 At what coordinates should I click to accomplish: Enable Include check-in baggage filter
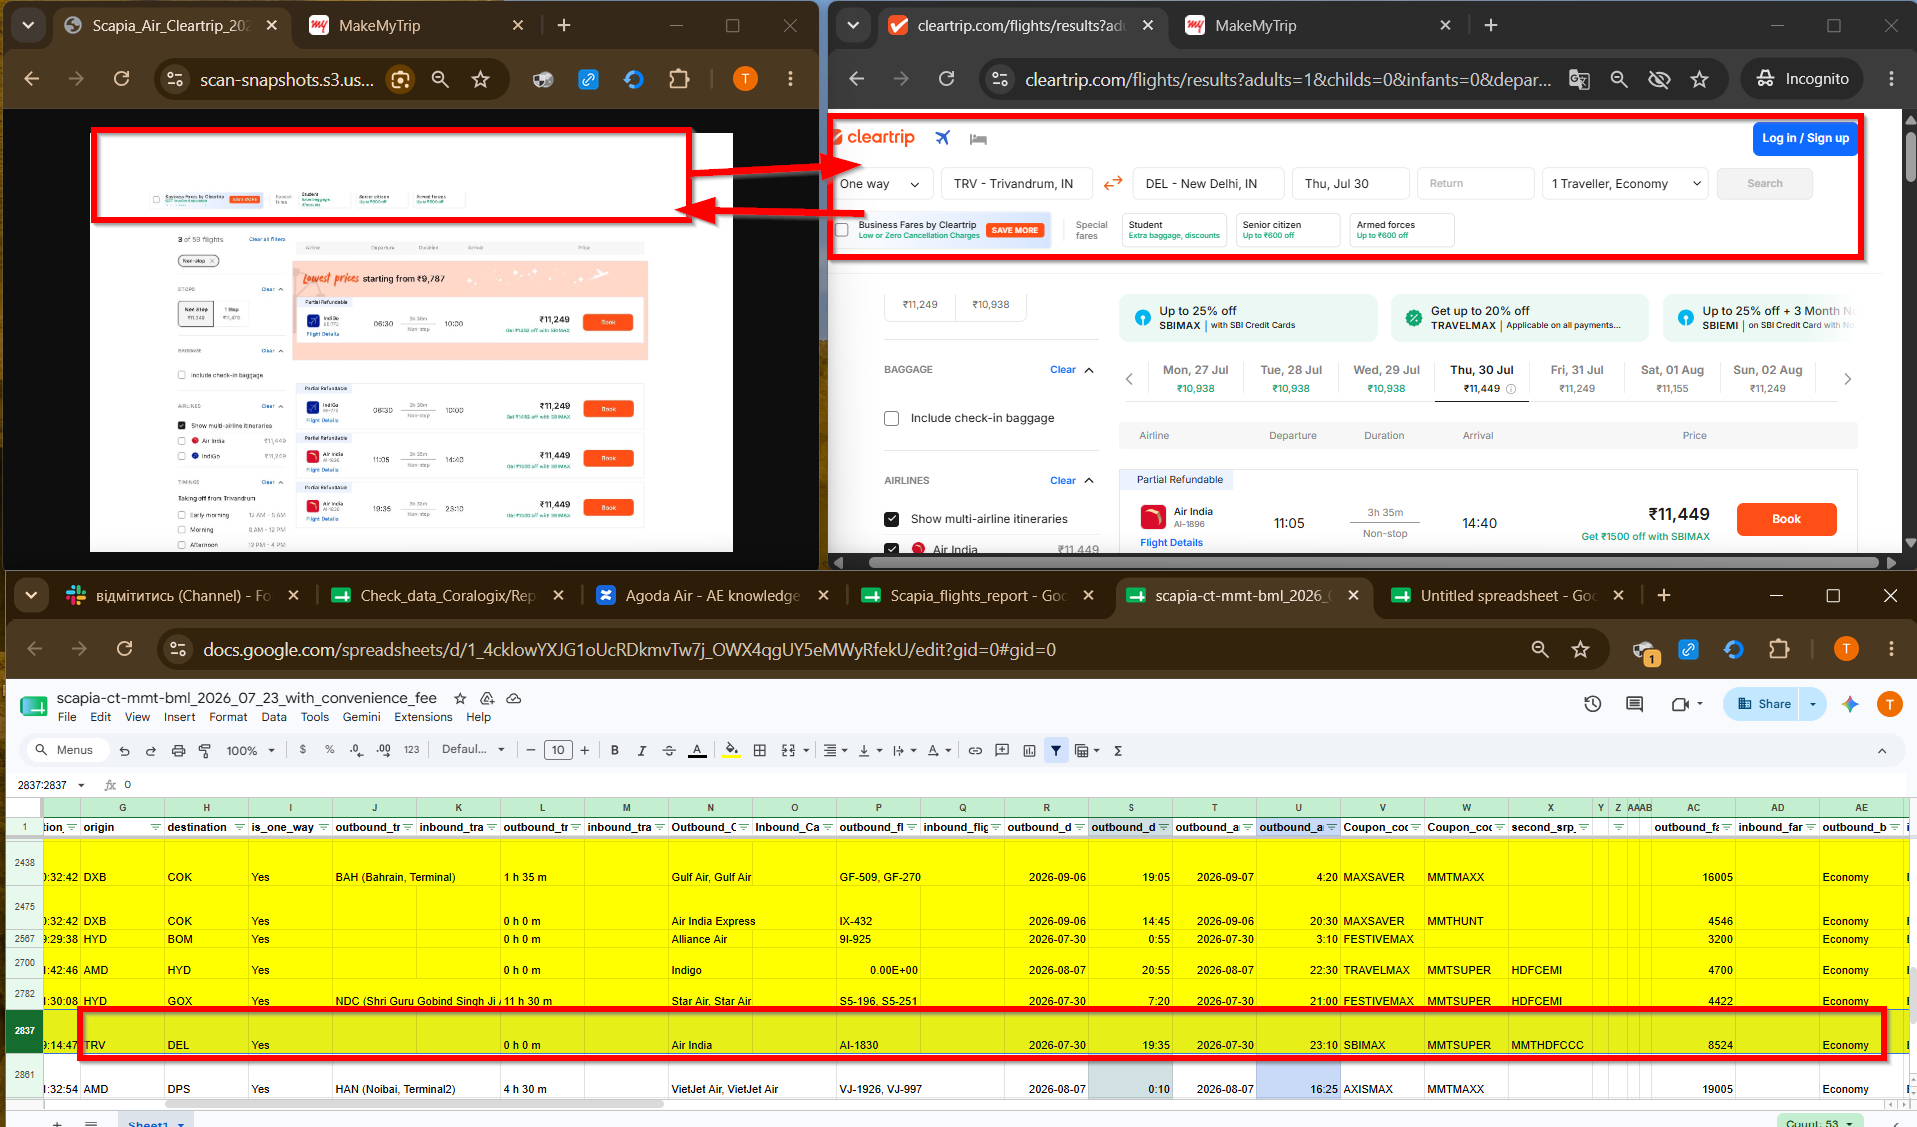coord(892,418)
